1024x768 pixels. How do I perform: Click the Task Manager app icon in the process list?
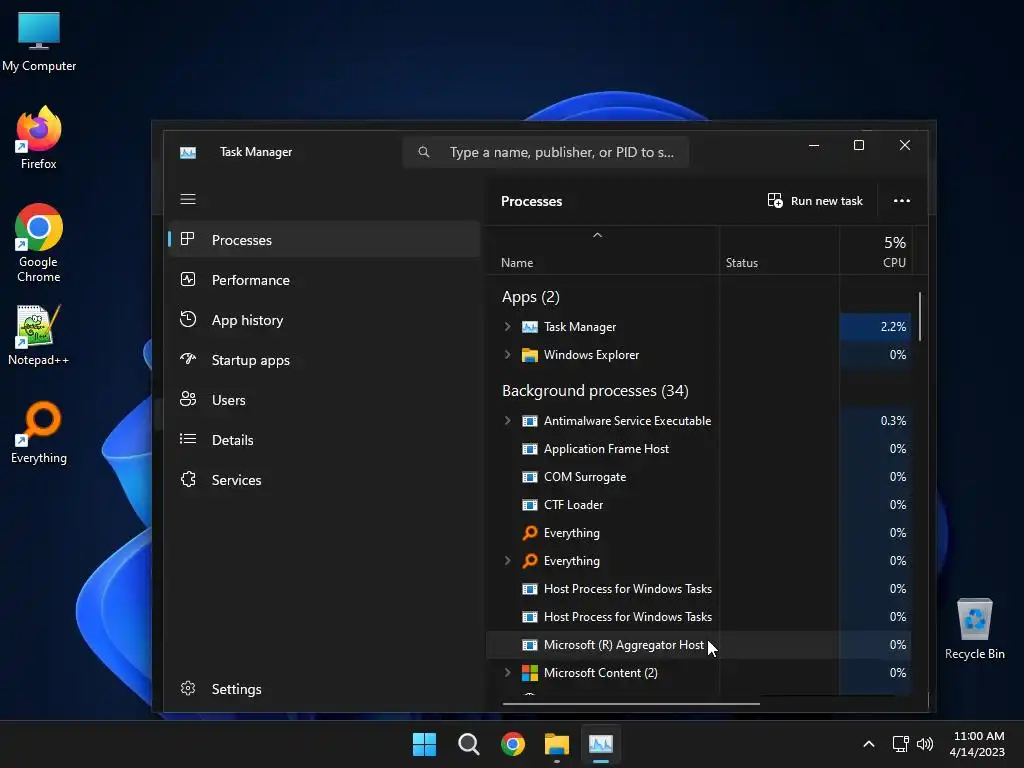pyautogui.click(x=530, y=327)
